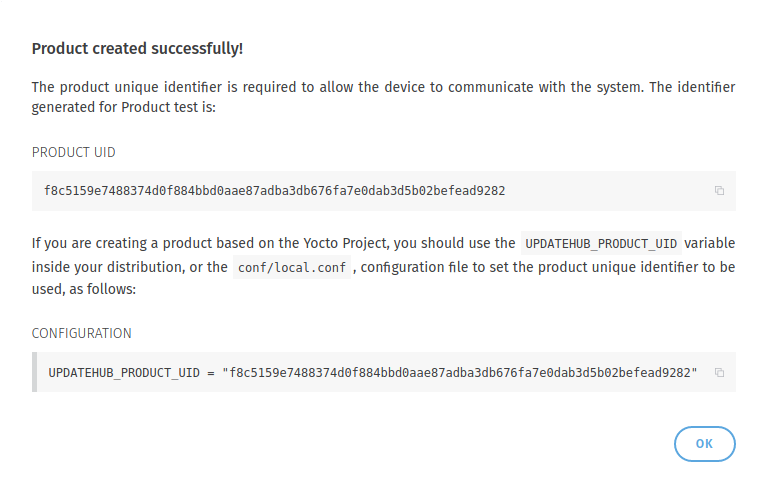Click the 'used, as follows:' text
The height and width of the screenshot is (500, 765).
[x=84, y=289]
